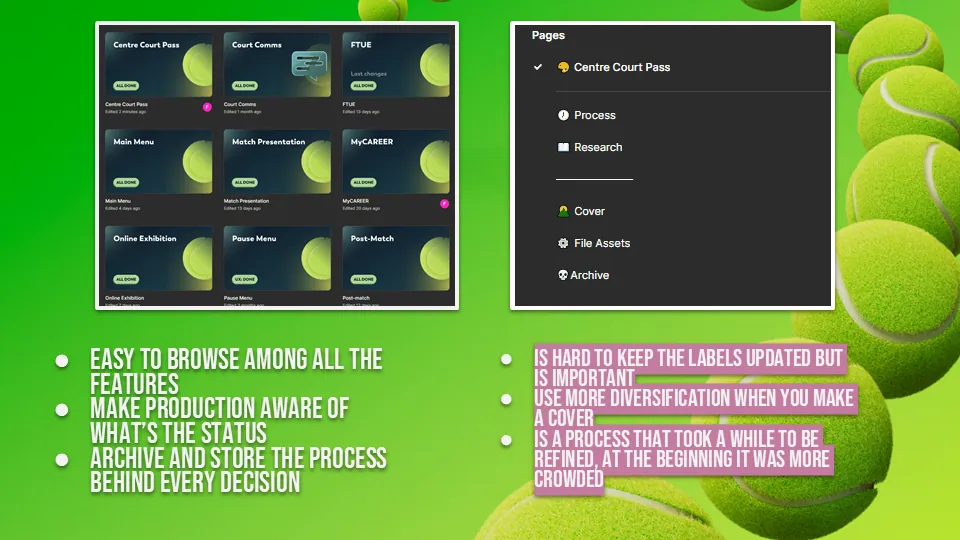Viewport: 960px width, 540px height.
Task: Click the 'MyCAREER' file name under its thumbnail
Action: point(355,201)
